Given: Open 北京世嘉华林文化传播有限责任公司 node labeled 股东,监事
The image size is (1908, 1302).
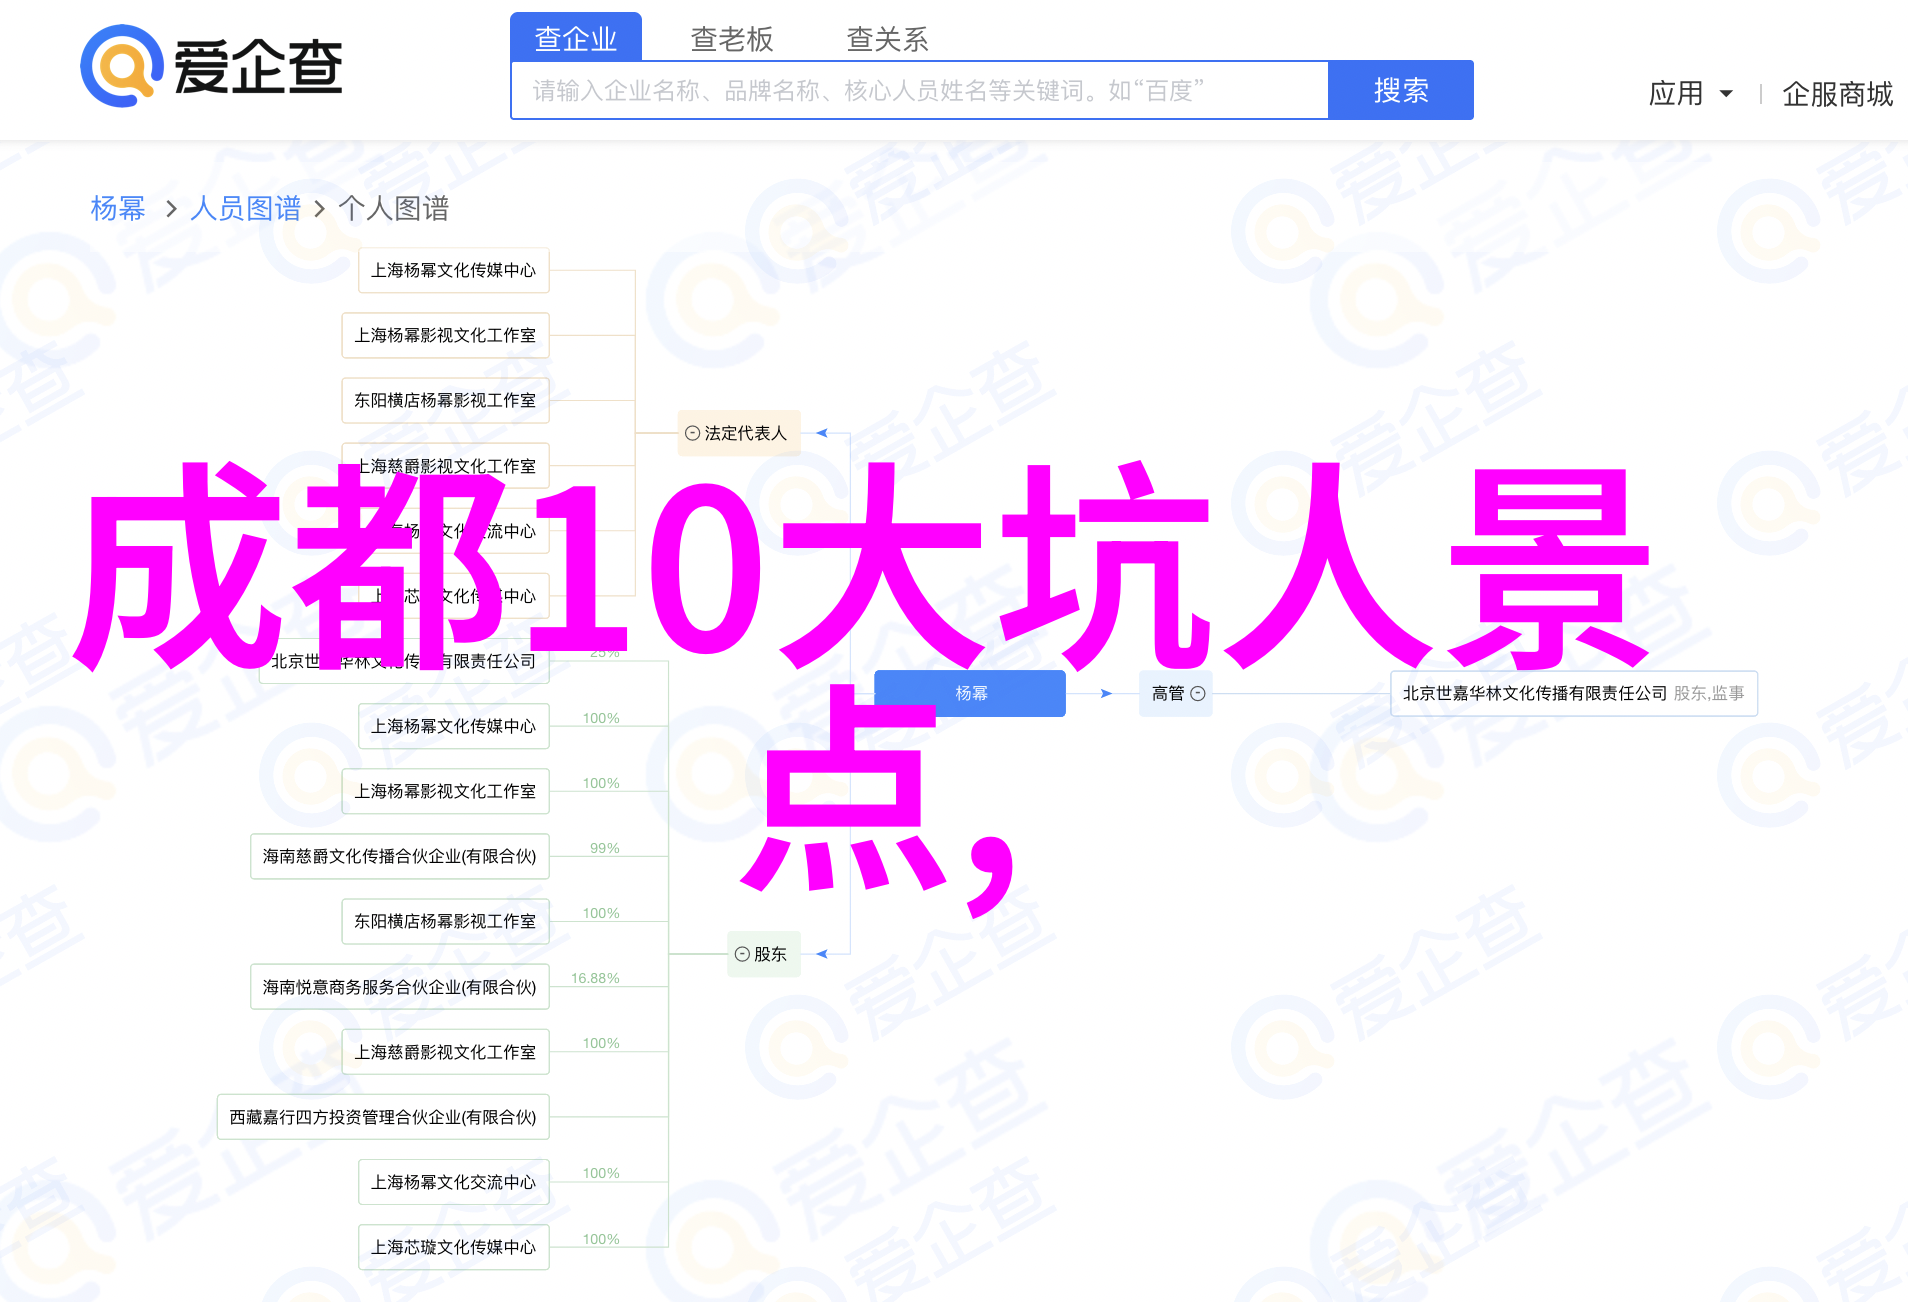Looking at the screenshot, I should (x=1574, y=693).
